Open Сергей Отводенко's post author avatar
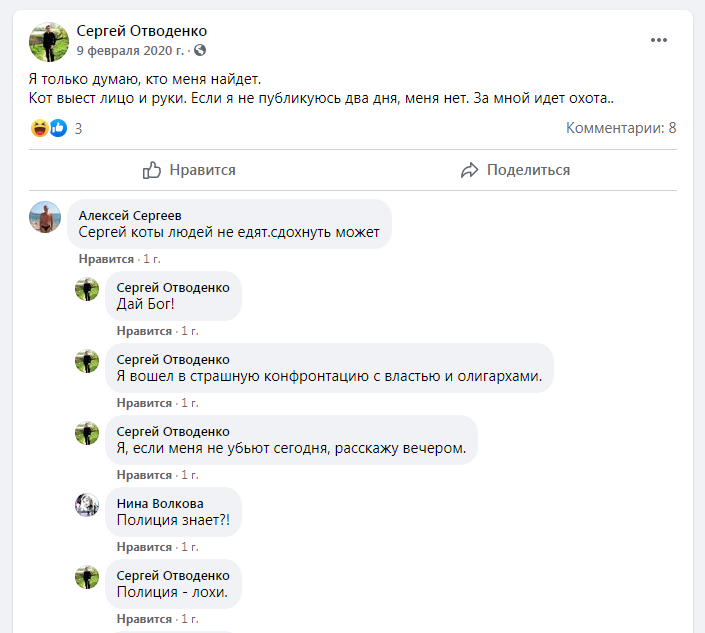This screenshot has width=705, height=633. click(x=49, y=42)
